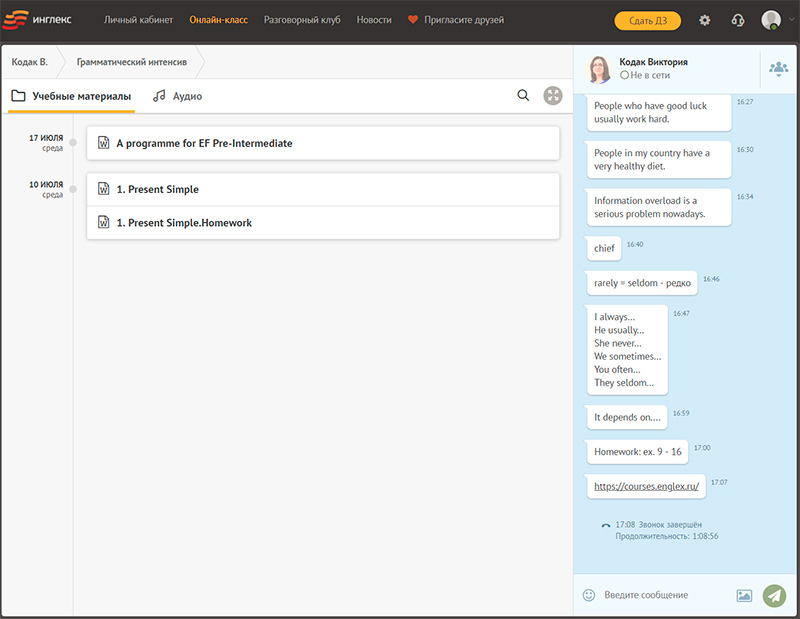Image resolution: width=800 pixels, height=619 pixels.
Task: Click the emoji smiley icon
Action: click(589, 595)
